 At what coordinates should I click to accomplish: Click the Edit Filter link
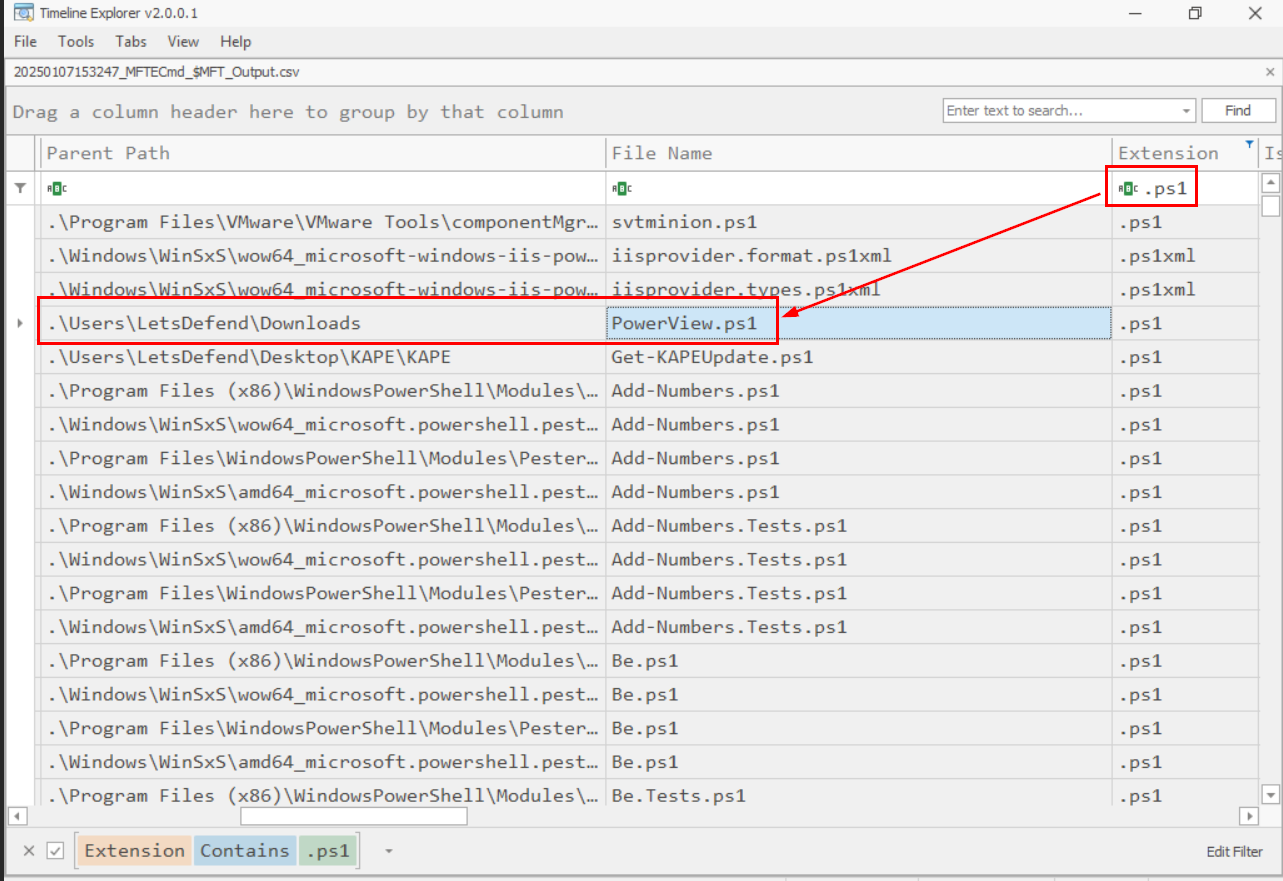1234,852
